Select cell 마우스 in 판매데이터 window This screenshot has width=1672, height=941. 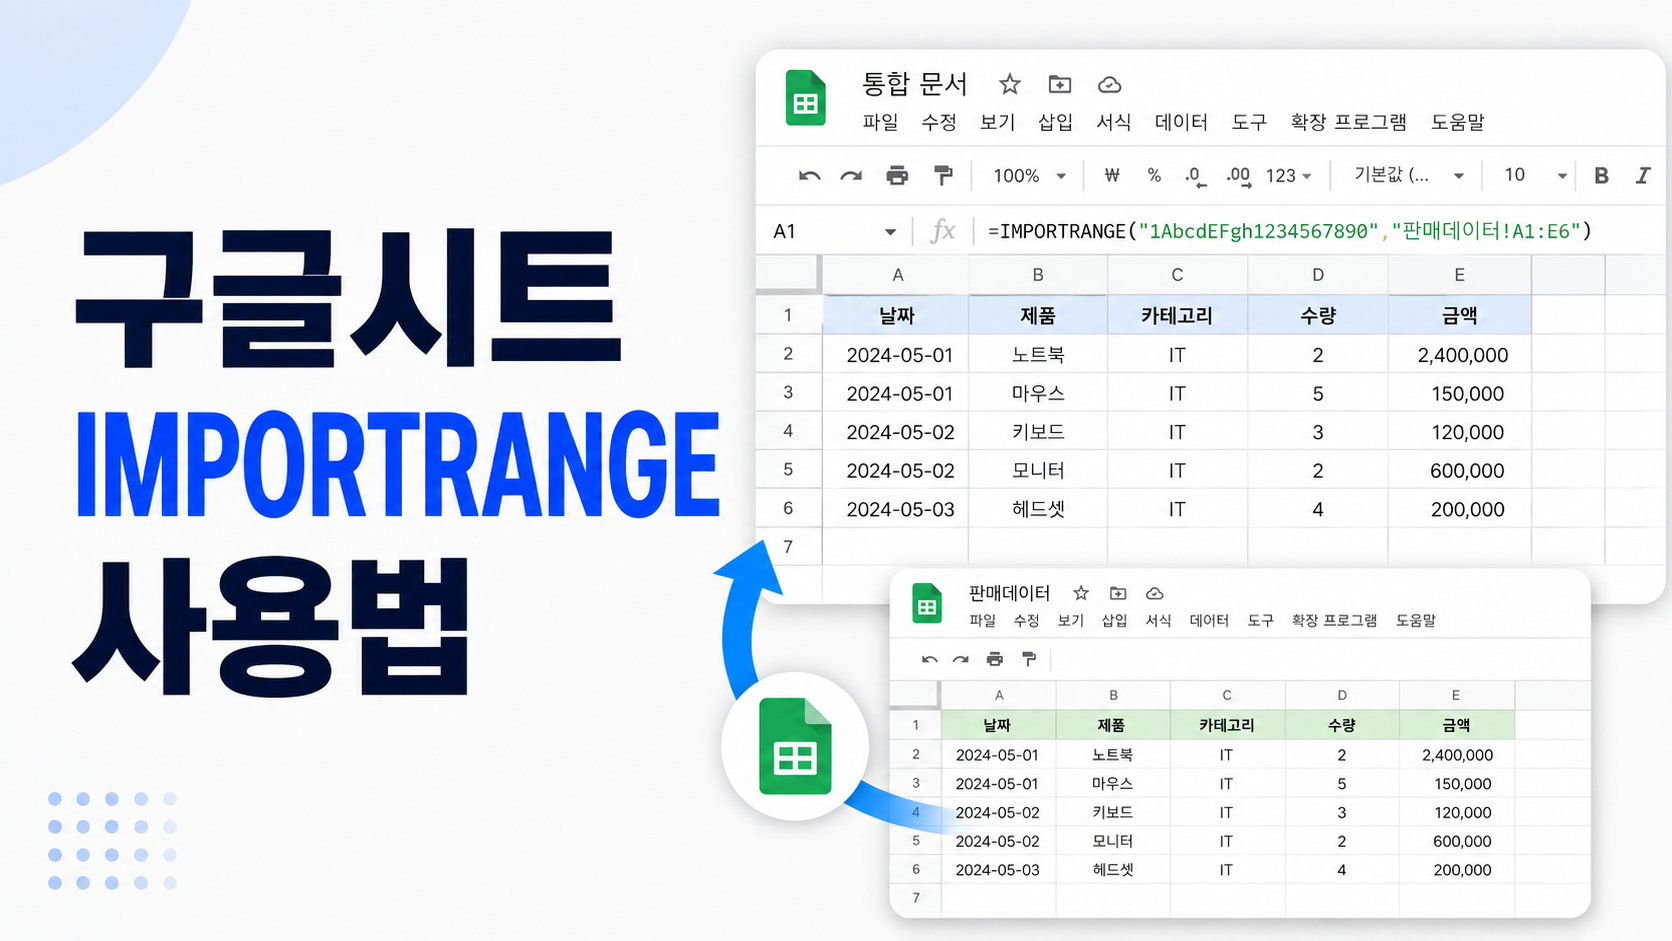1113,783
